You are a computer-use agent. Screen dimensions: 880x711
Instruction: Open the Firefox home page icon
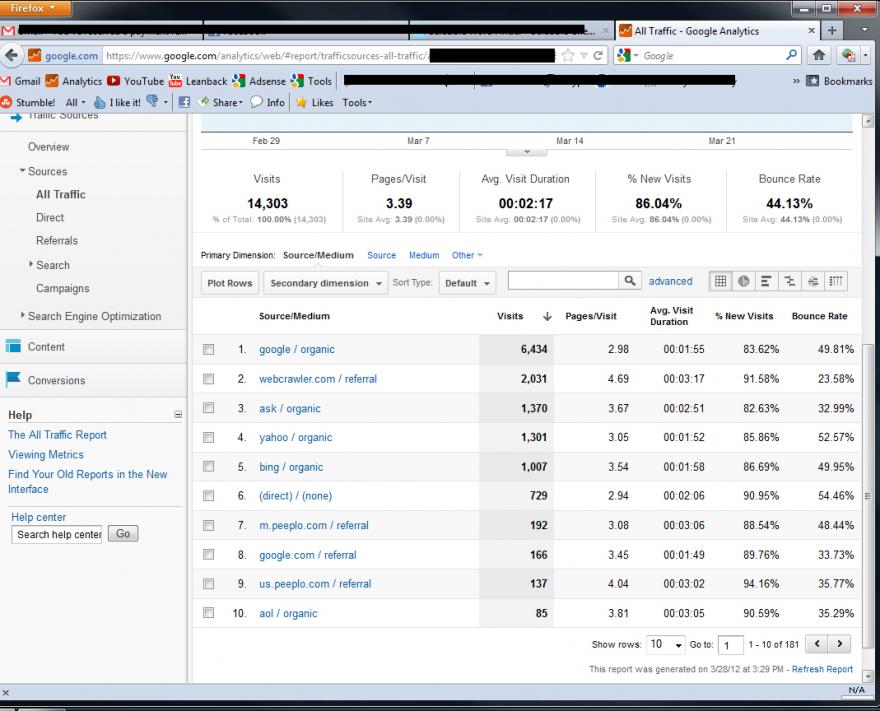click(819, 55)
